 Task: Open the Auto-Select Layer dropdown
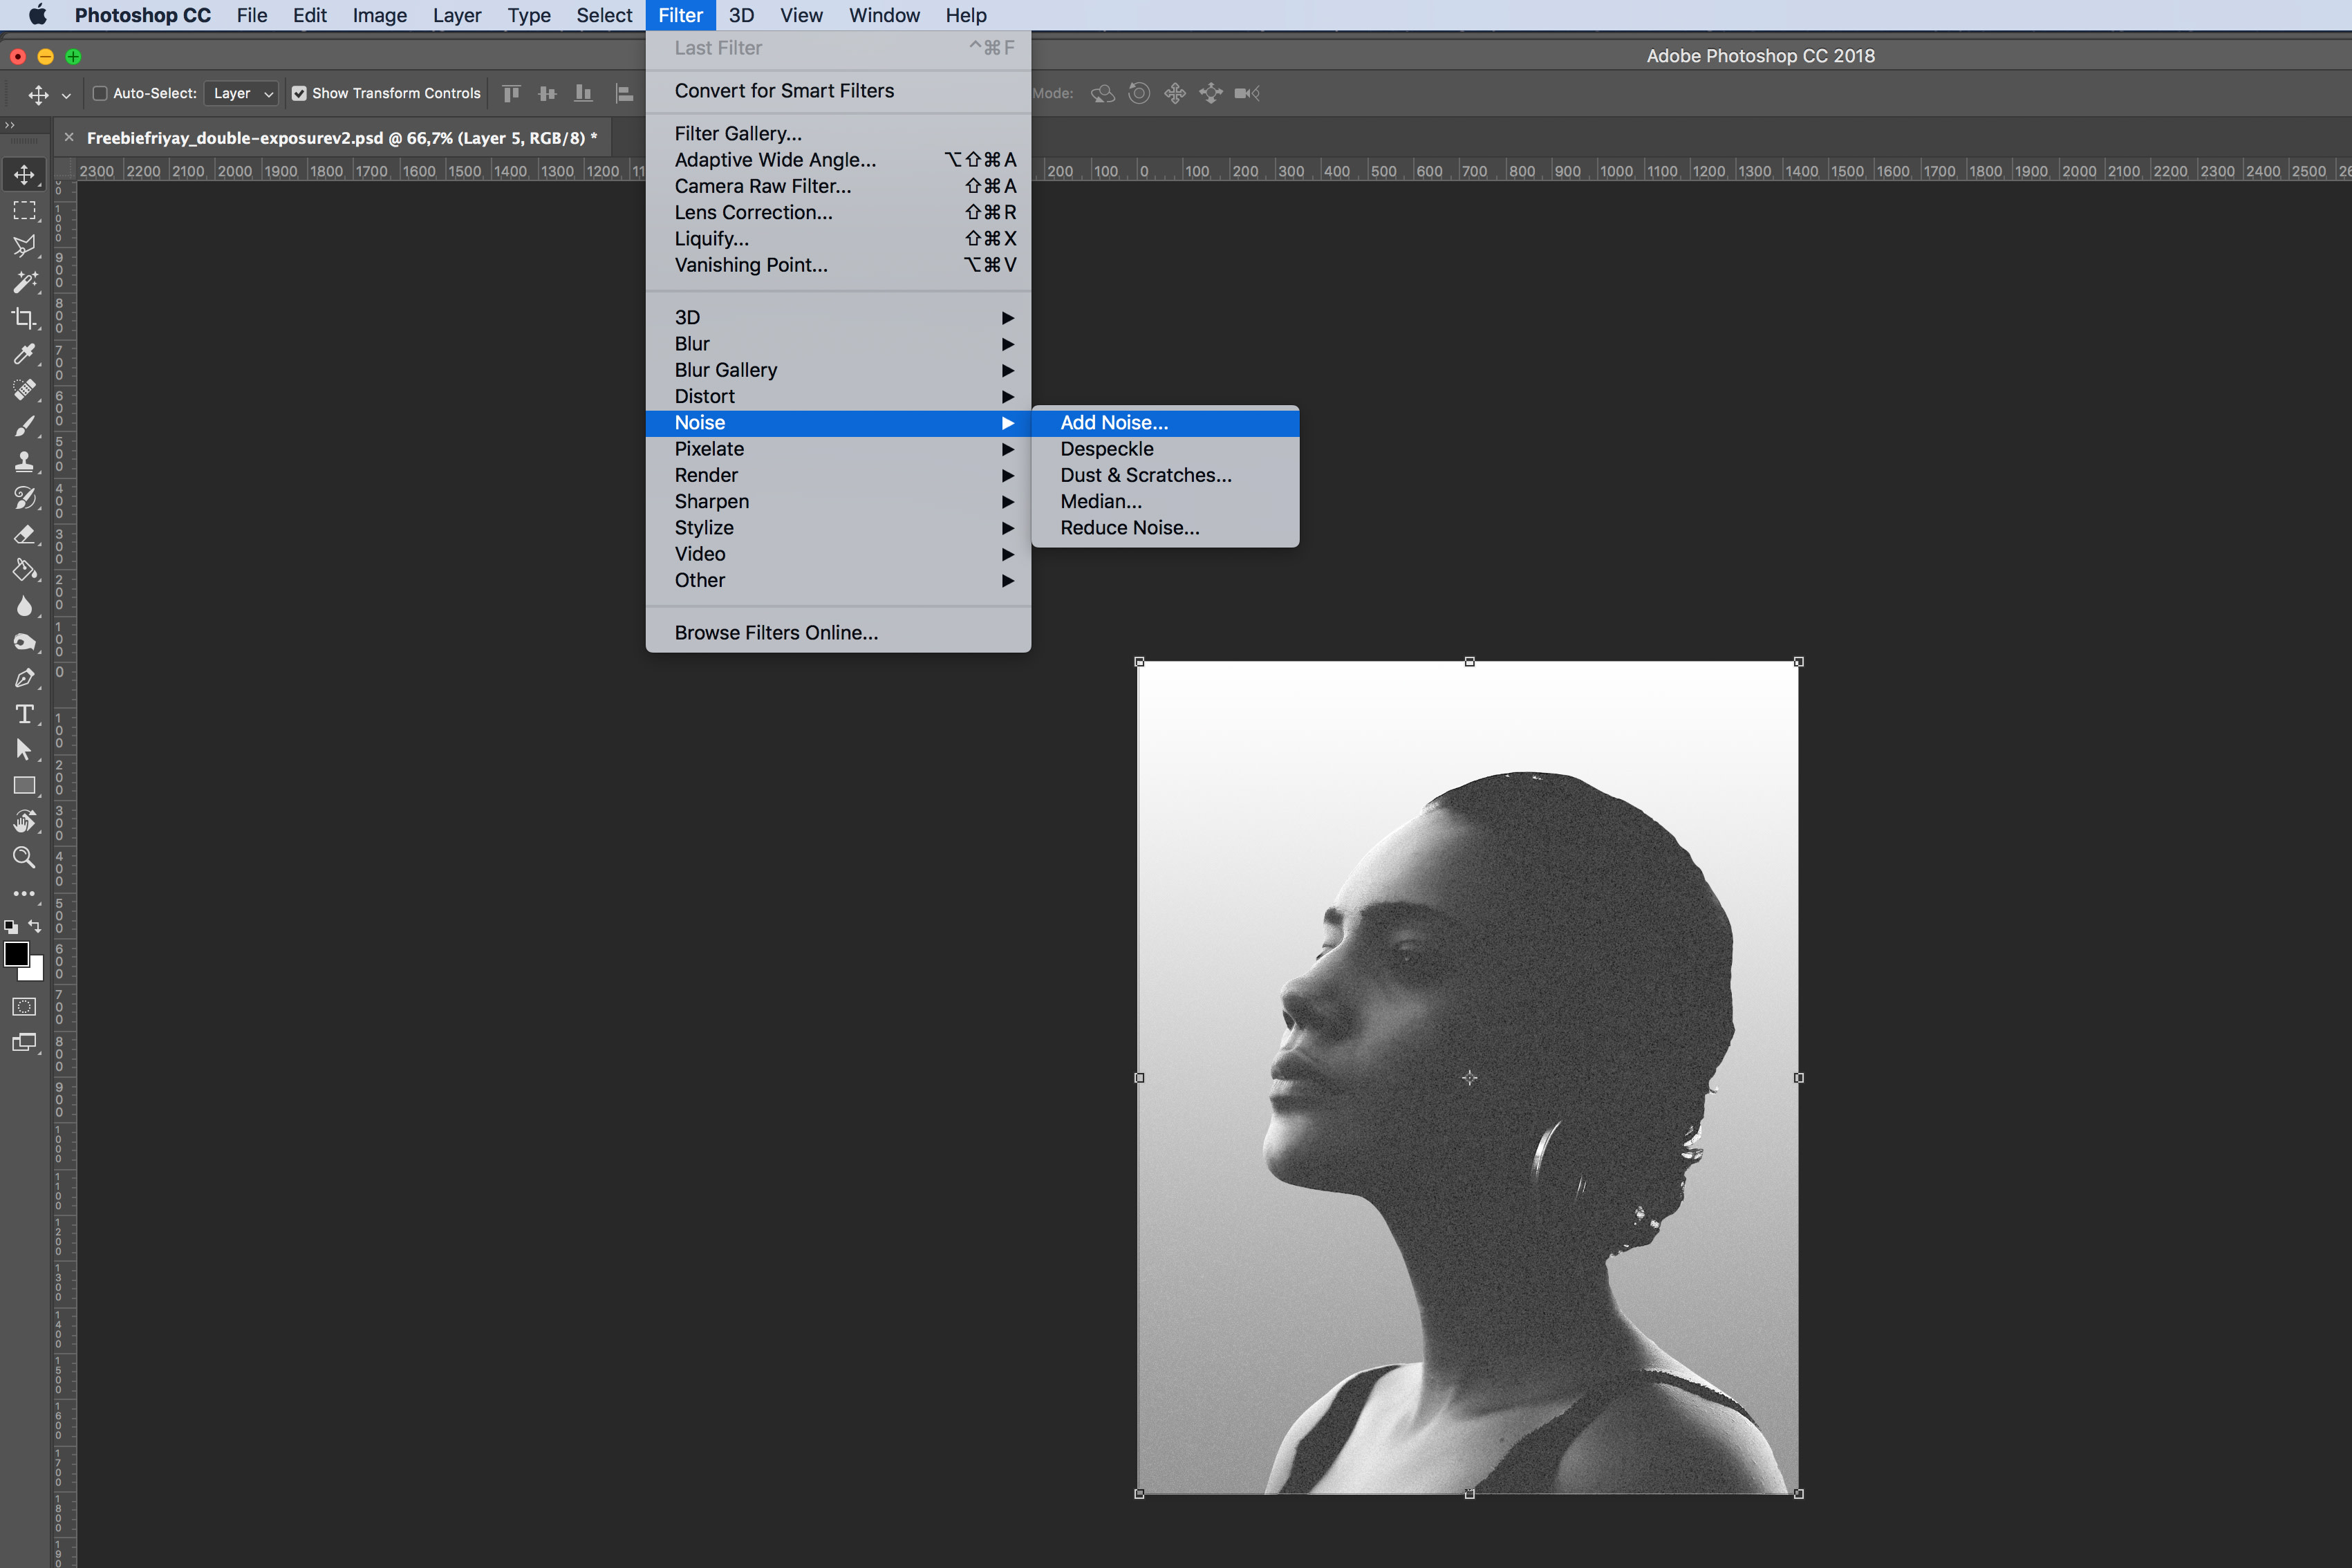(241, 93)
